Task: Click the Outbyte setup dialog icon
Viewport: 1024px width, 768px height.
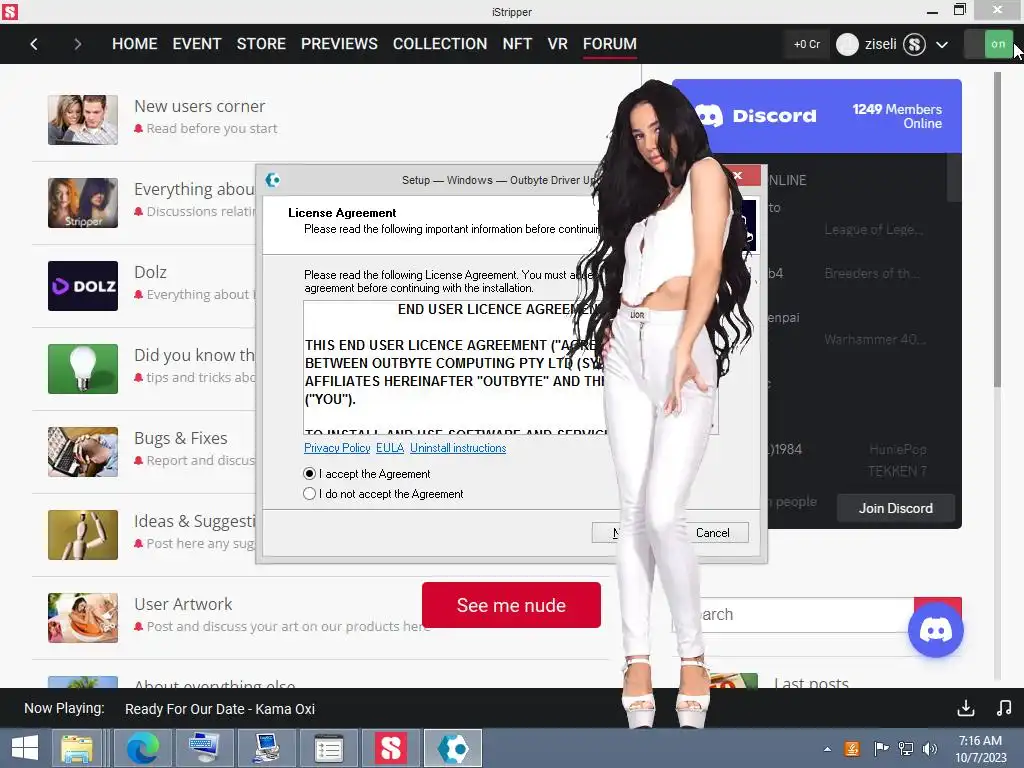Action: 273,180
